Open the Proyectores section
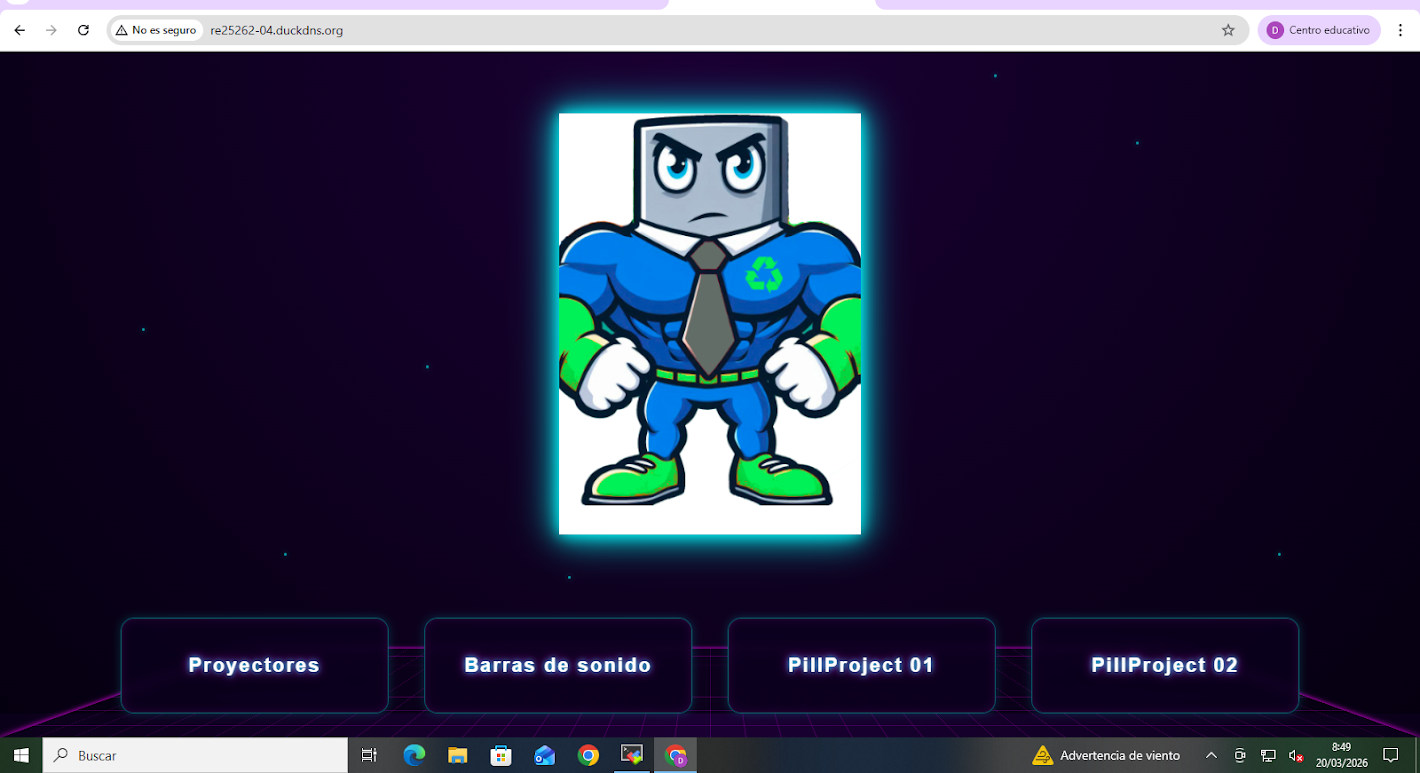Image resolution: width=1420 pixels, height=773 pixels. point(254,665)
